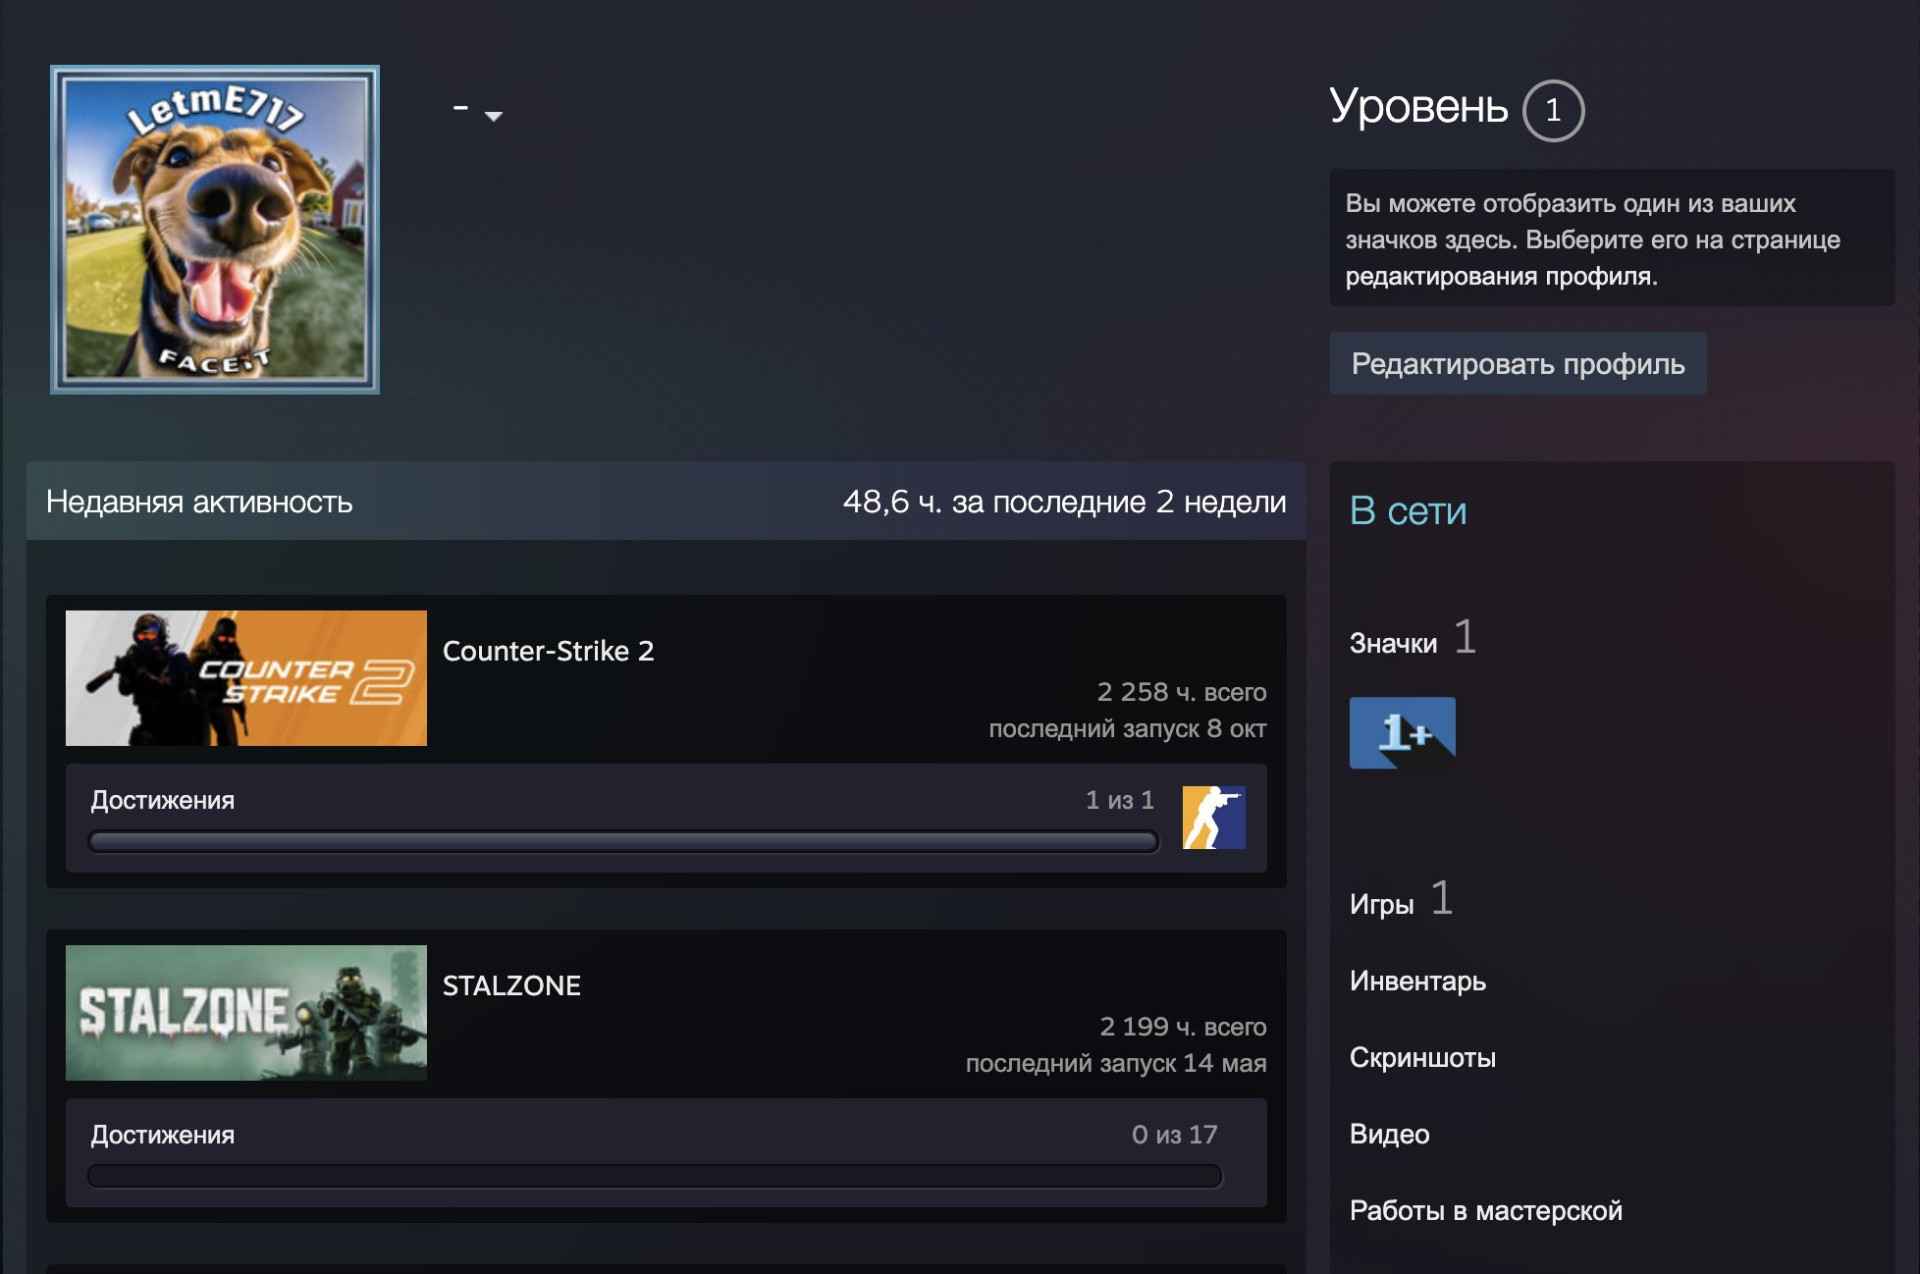Open Видео from the sidebar

click(1389, 1134)
